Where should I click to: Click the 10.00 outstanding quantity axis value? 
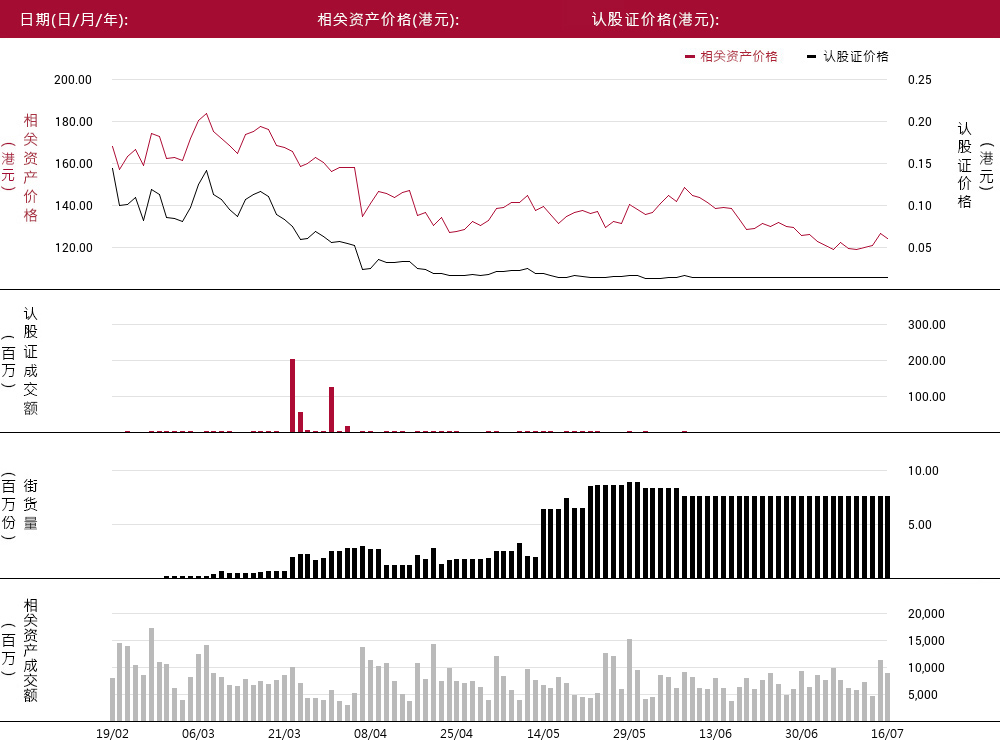(923, 470)
